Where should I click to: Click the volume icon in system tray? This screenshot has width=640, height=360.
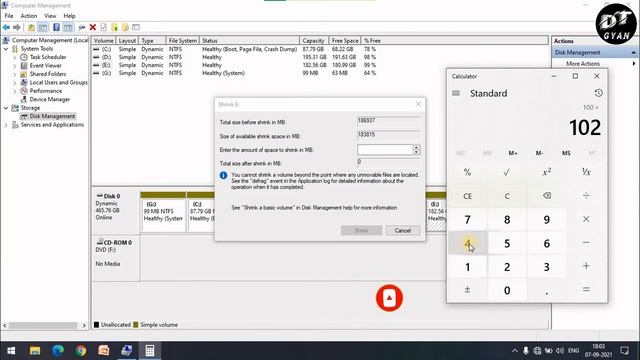pyautogui.click(x=560, y=351)
